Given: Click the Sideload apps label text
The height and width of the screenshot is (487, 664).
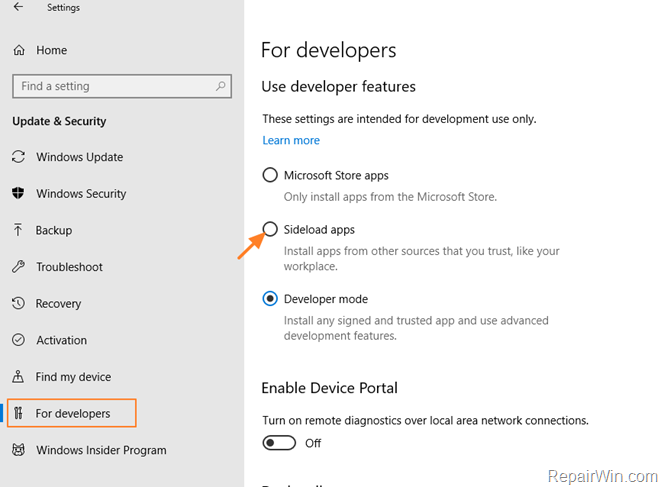Looking at the screenshot, I should point(319,230).
